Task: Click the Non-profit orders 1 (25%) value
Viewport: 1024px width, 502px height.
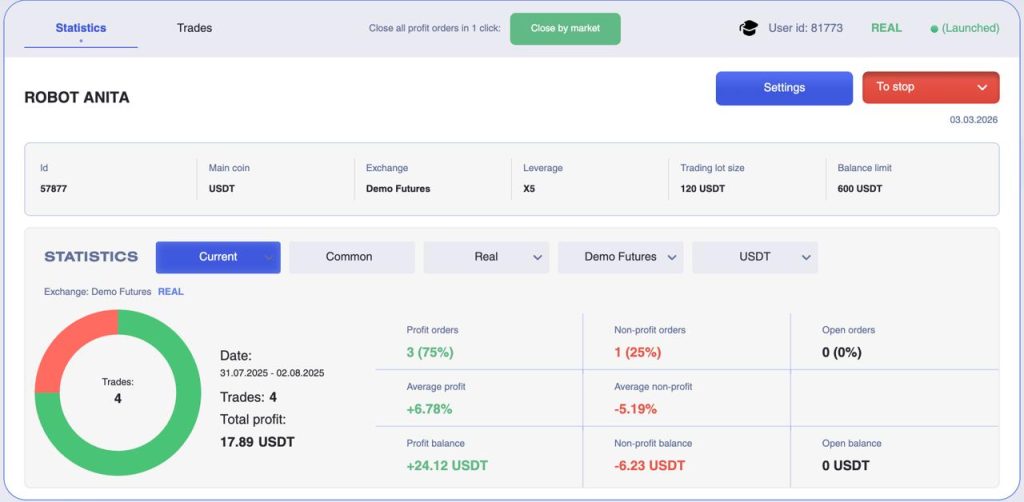Action: point(637,352)
